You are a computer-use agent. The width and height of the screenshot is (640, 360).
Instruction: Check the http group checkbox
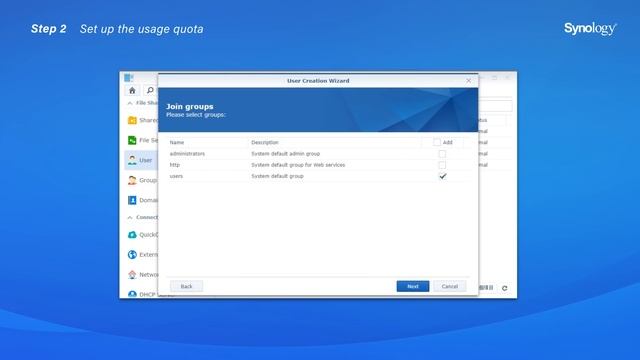coord(442,165)
